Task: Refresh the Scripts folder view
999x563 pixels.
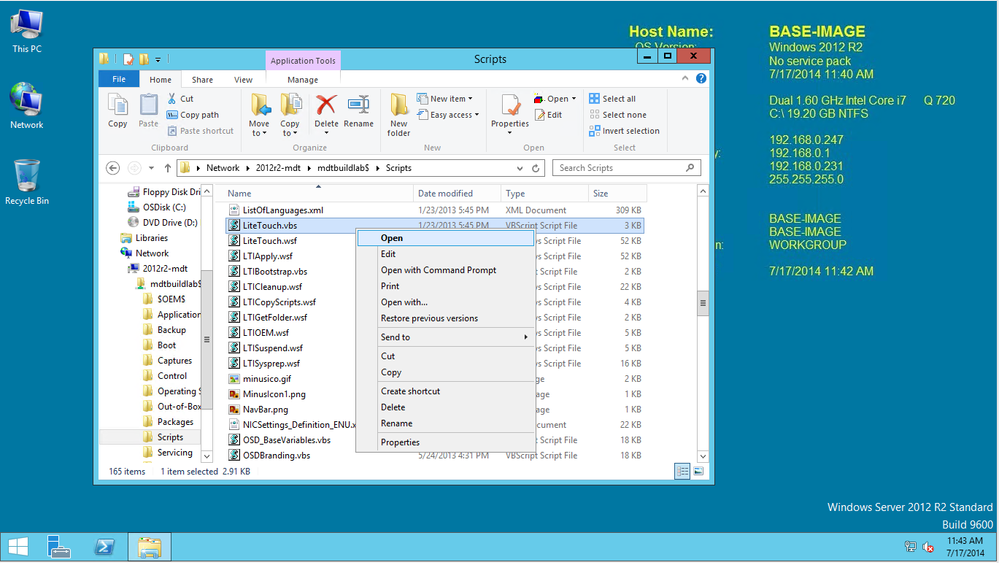Action: 536,168
